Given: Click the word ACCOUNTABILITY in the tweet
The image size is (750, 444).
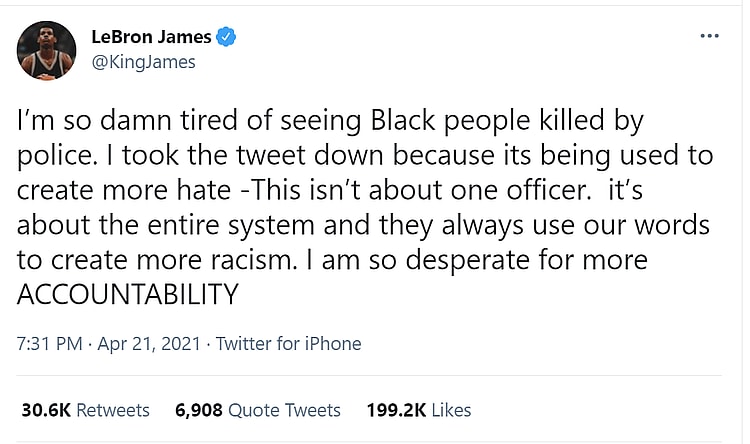Looking at the screenshot, I should click(129, 295).
